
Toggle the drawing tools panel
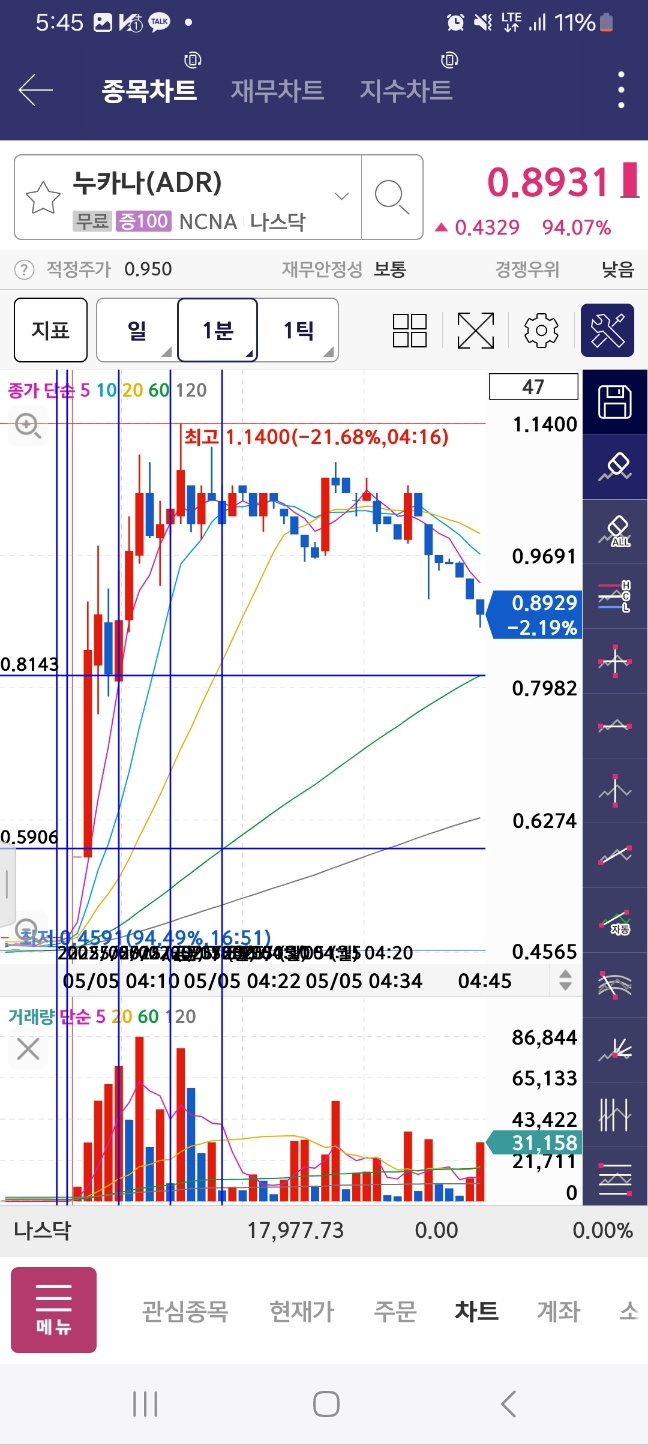[608, 330]
